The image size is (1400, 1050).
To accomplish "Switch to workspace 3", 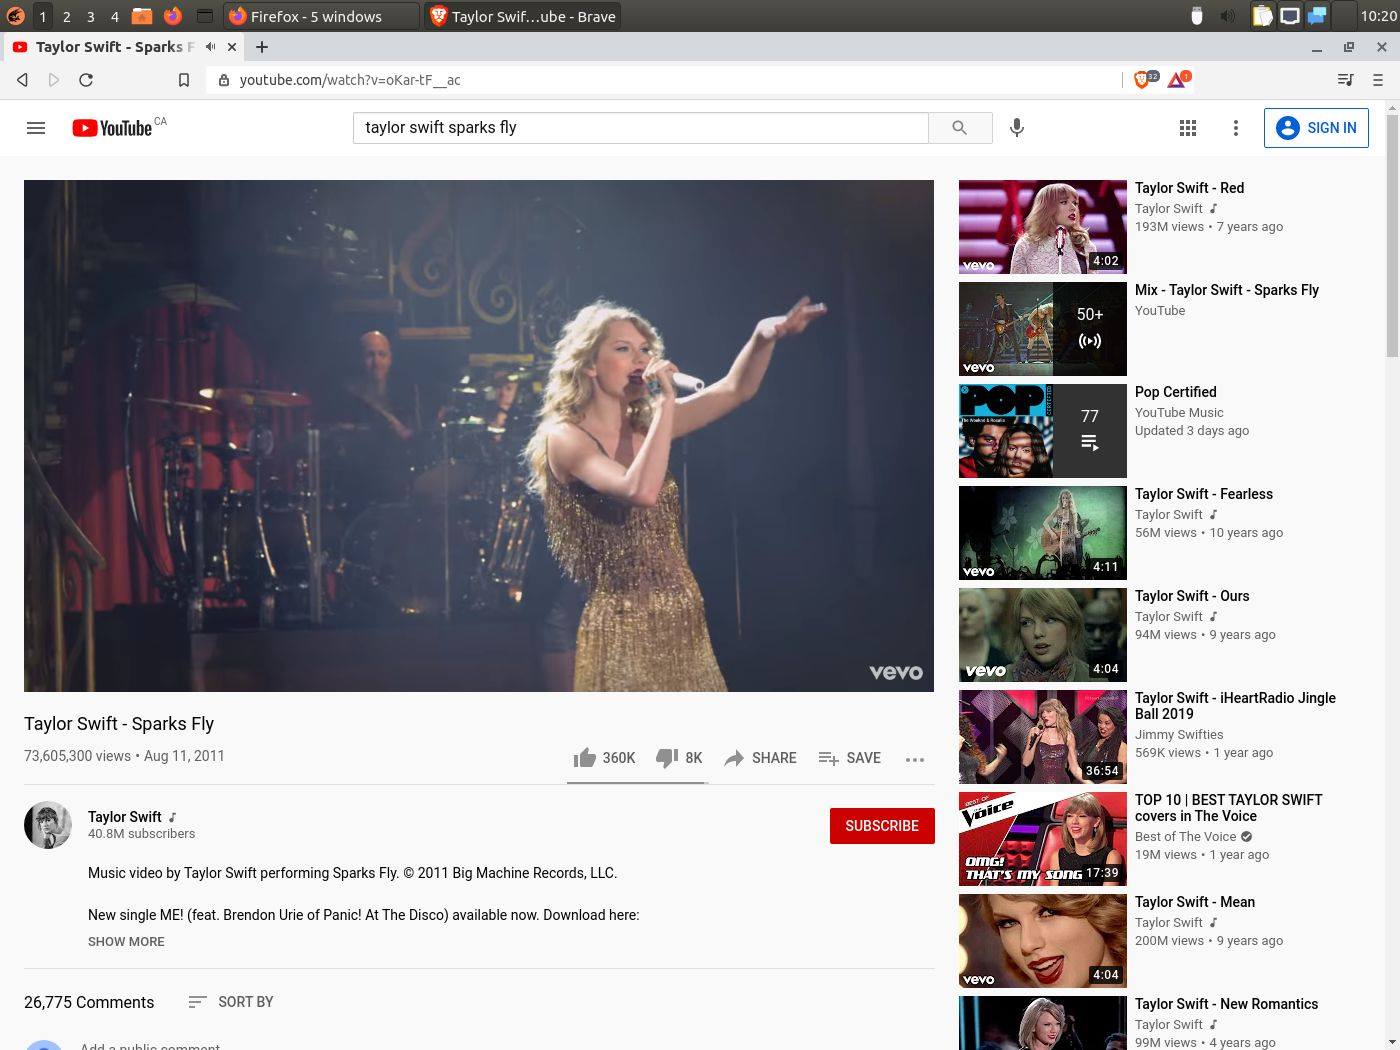I will [90, 16].
